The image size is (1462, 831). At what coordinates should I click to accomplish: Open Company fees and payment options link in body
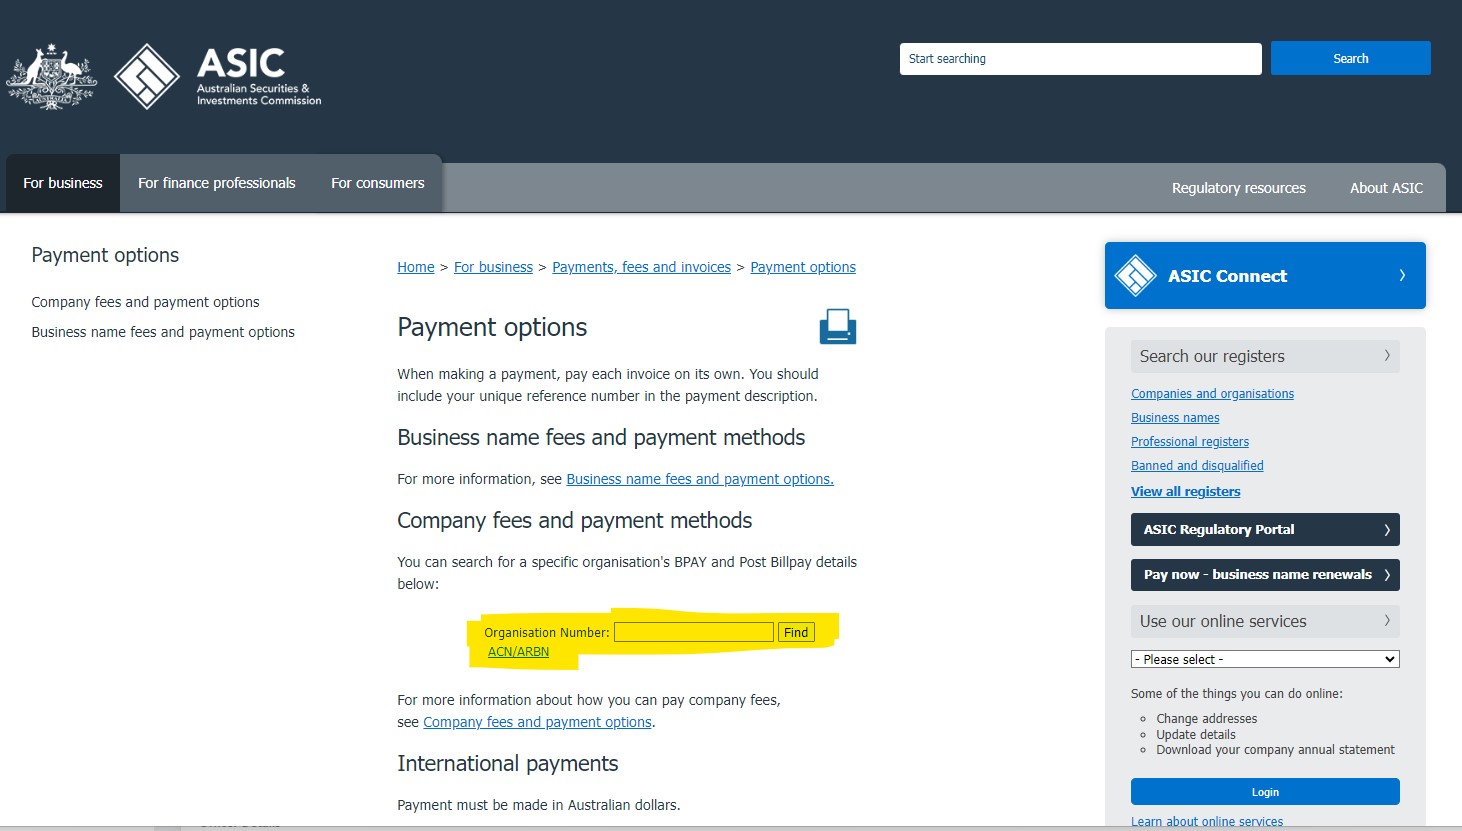537,722
